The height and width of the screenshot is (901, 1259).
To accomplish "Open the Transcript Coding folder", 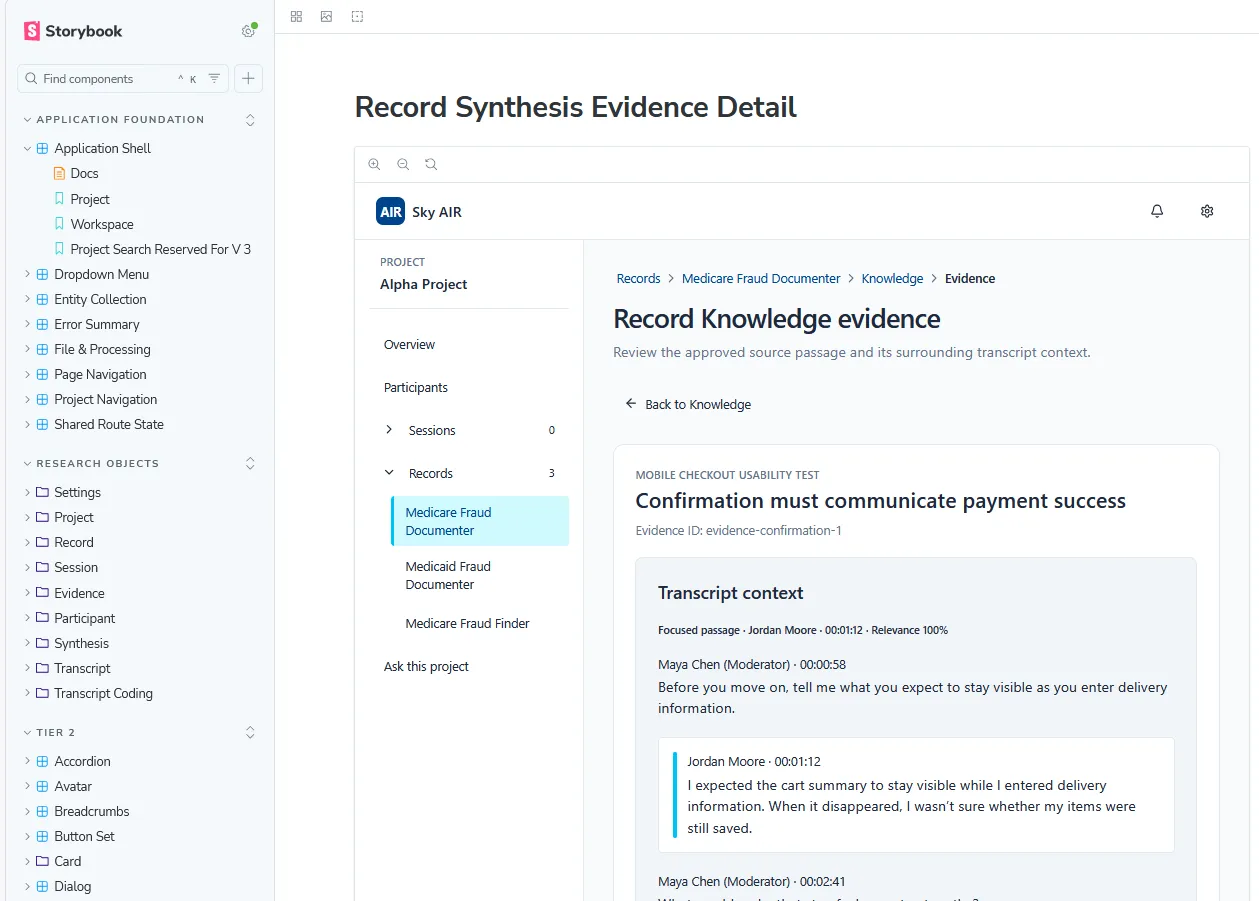I will click(103, 693).
